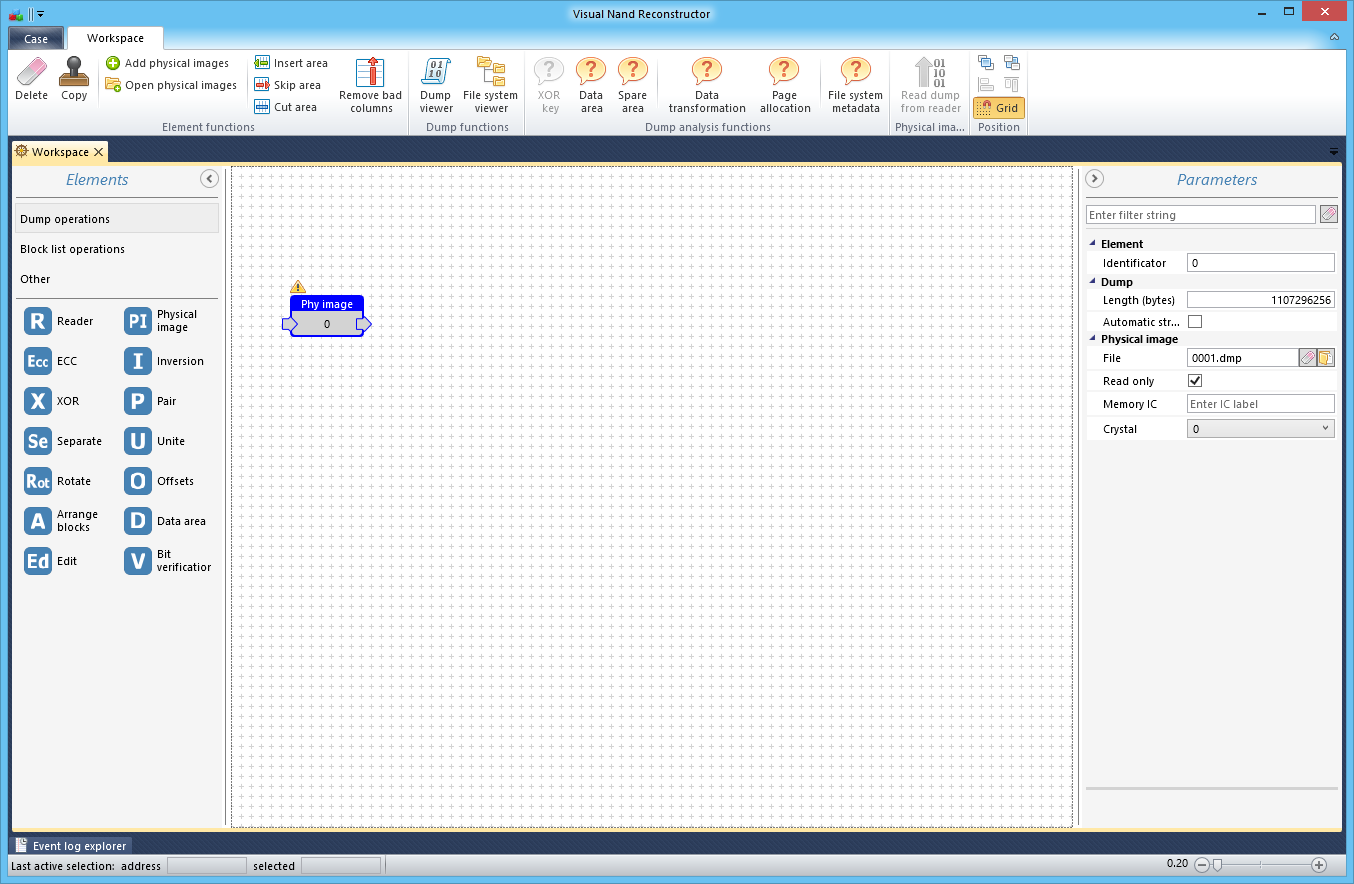Click the zoom slider handle
This screenshot has height=884, width=1354.
[x=1217, y=865]
